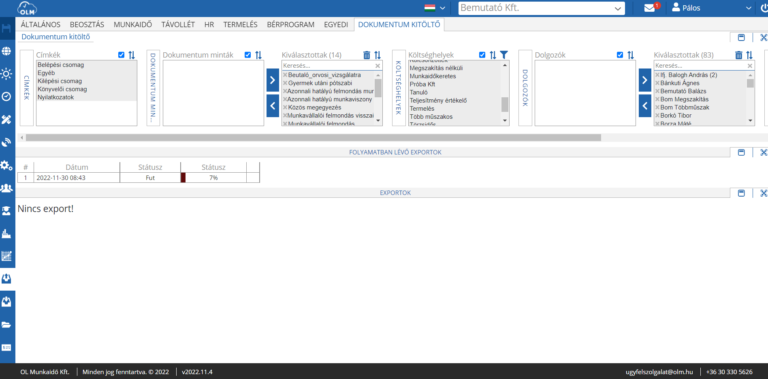
Task: Open the satellite dish sidebar icon
Action: [6, 142]
